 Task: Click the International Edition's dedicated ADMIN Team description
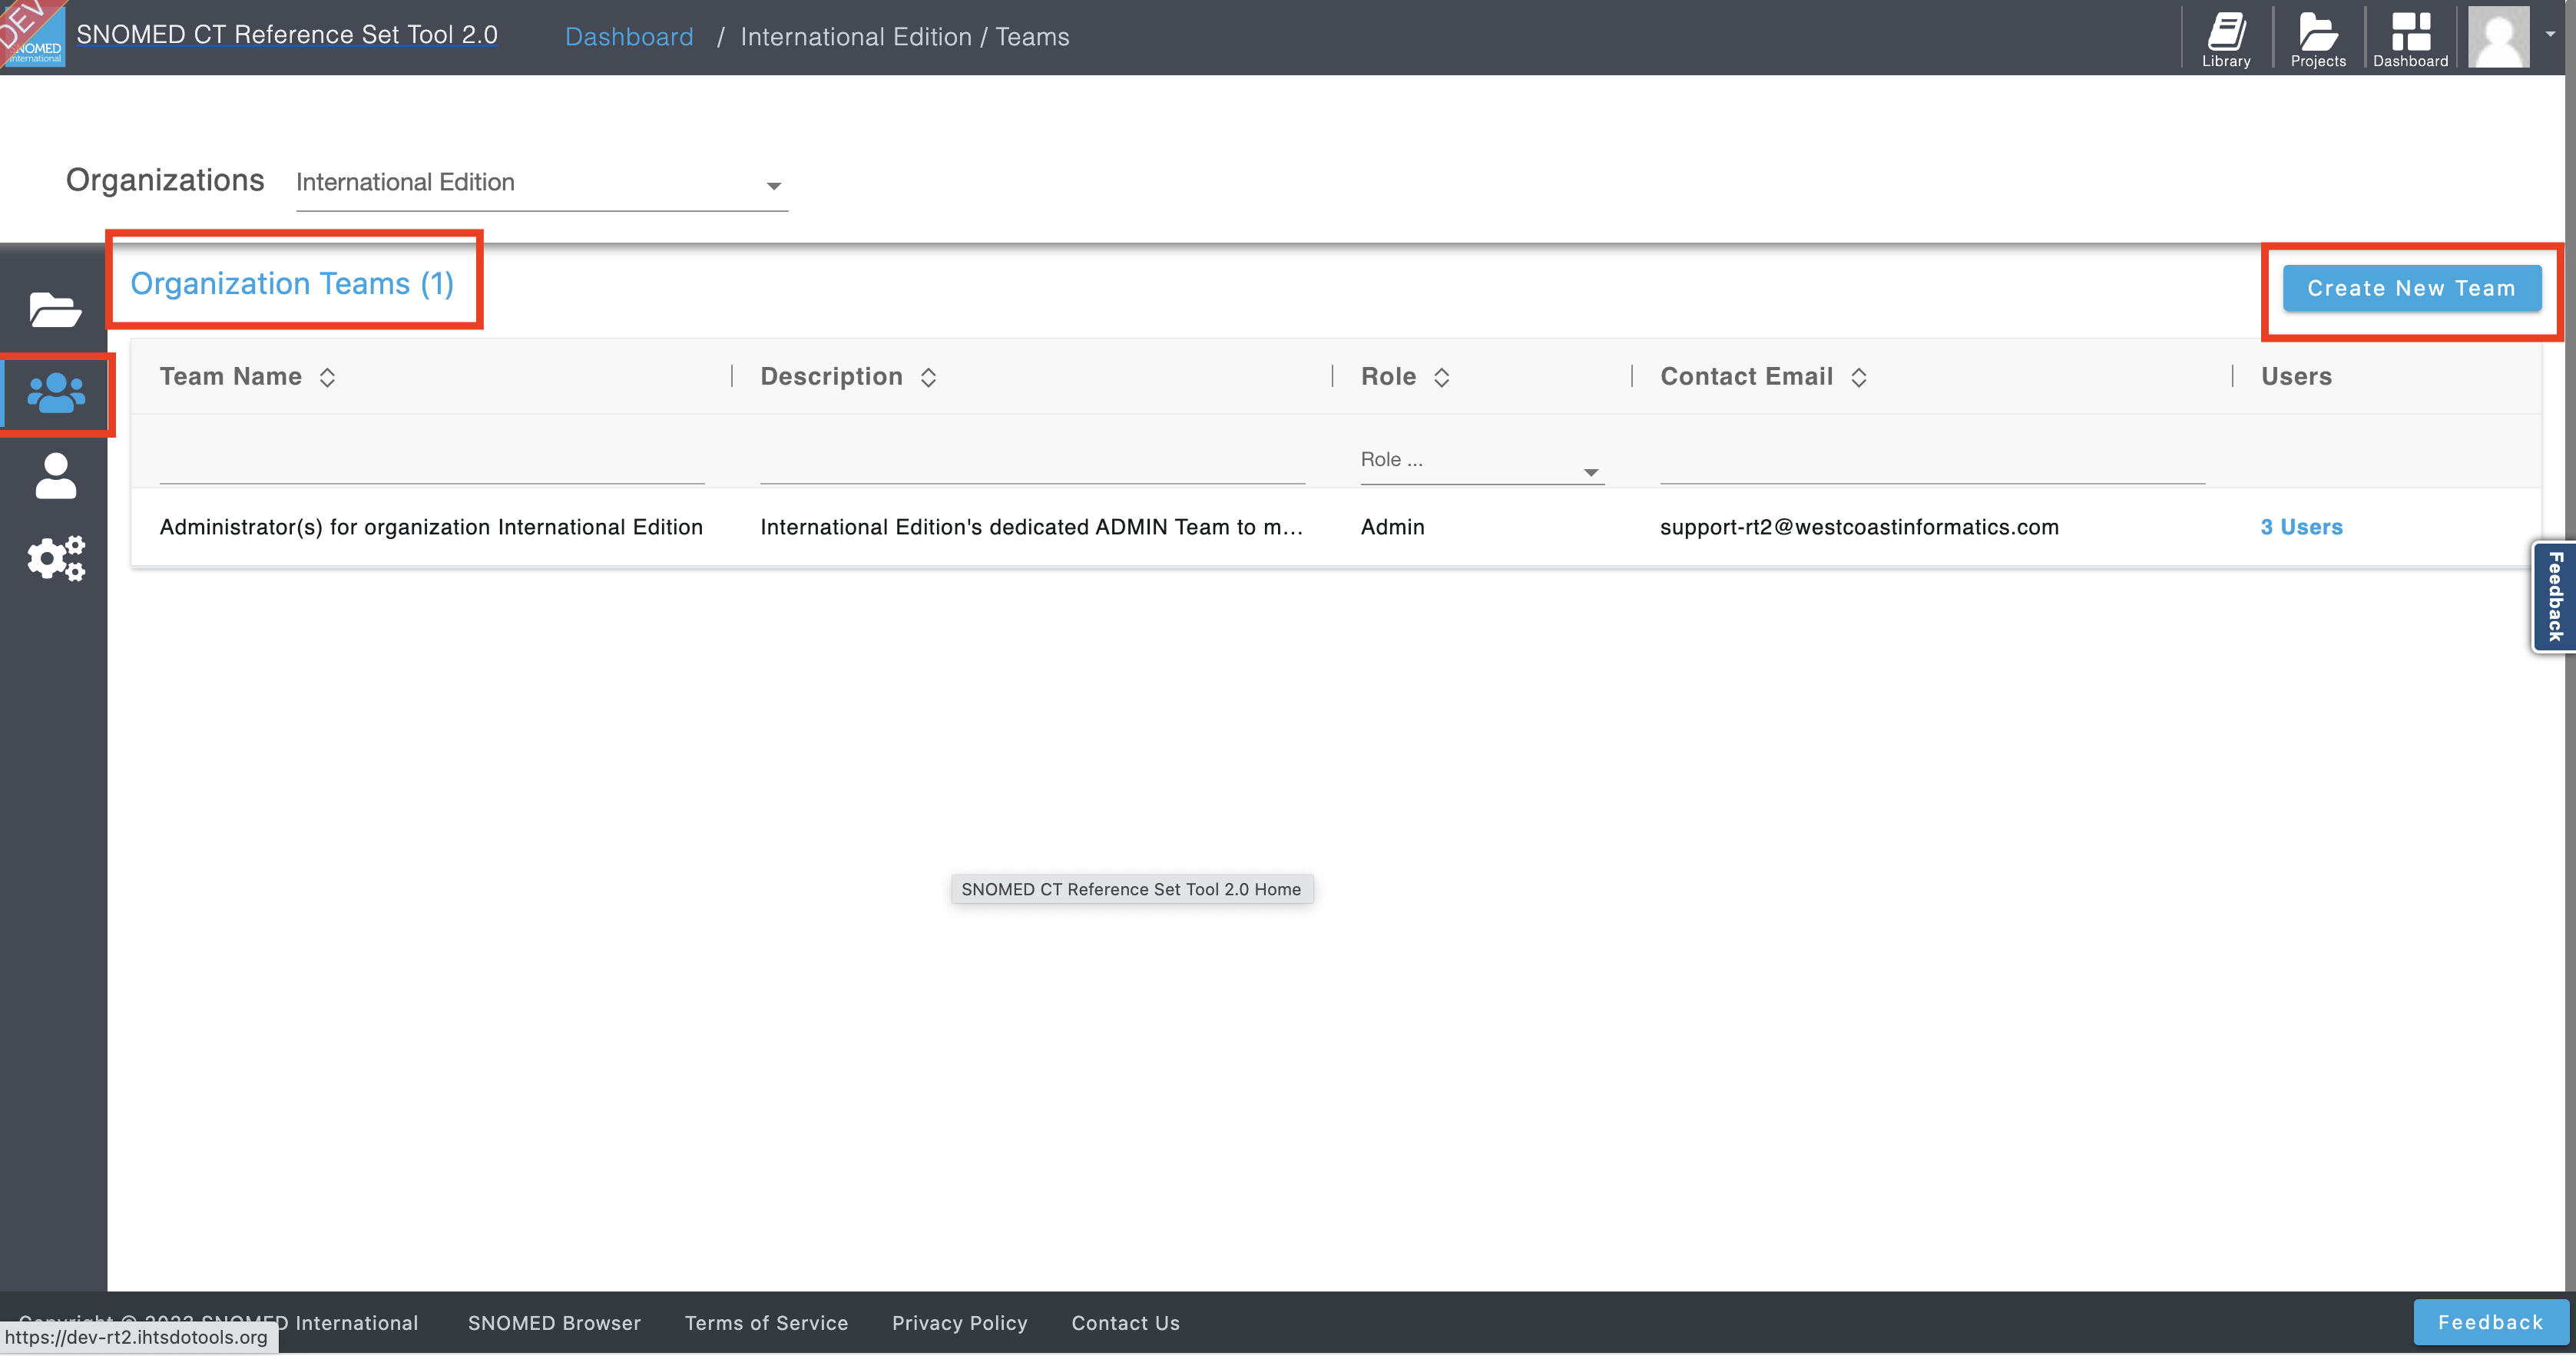point(1031,527)
